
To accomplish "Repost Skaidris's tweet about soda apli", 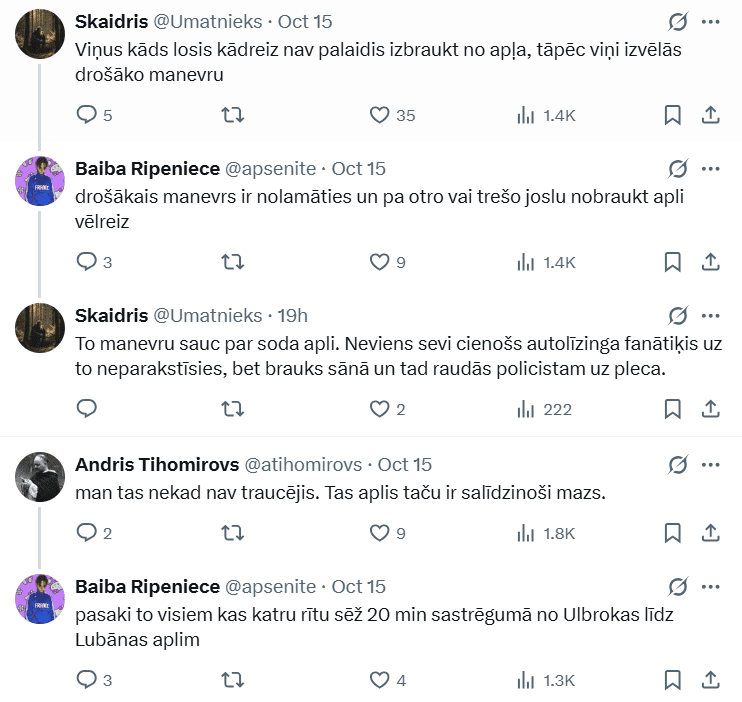I will pos(232,408).
